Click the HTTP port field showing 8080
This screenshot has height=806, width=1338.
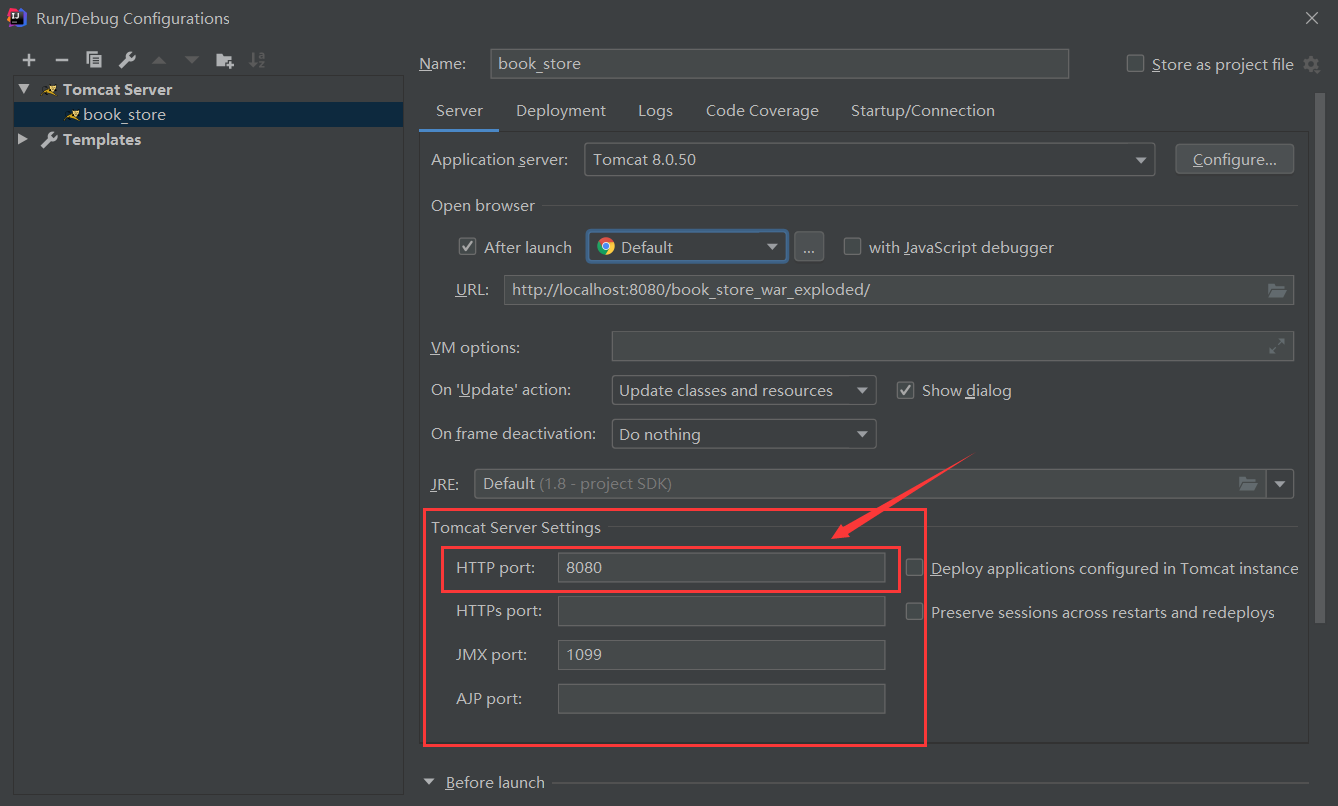(x=721, y=567)
